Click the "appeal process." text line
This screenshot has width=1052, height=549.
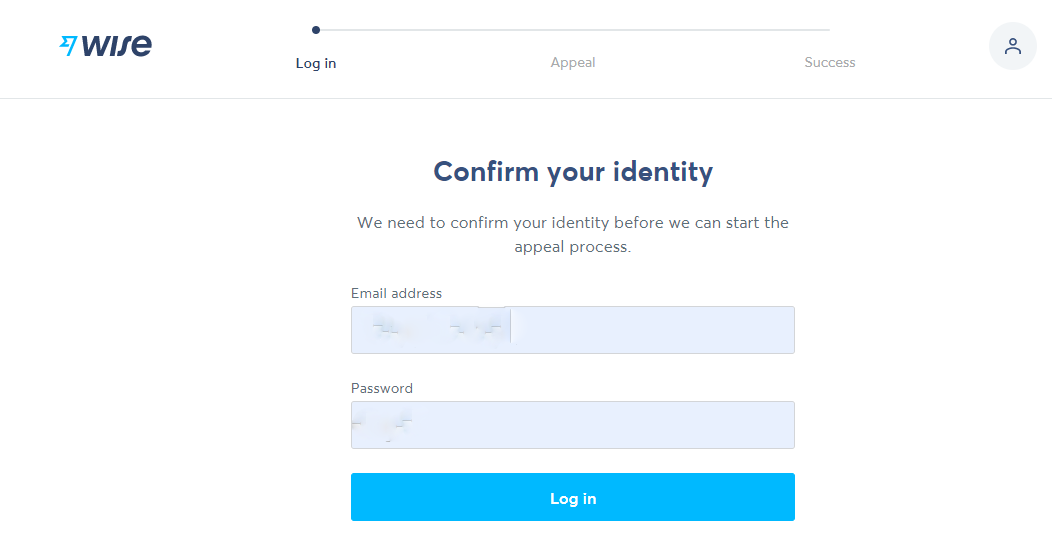coord(573,247)
